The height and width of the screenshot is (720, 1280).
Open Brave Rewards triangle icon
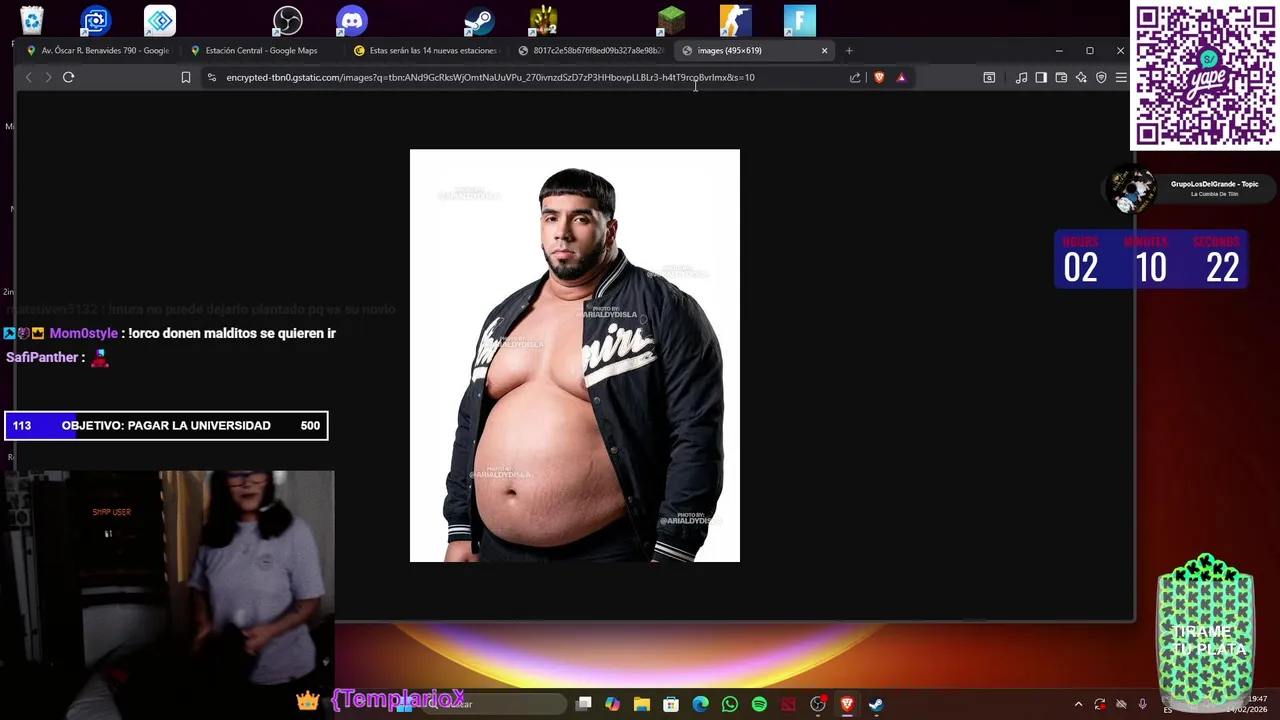point(901,77)
